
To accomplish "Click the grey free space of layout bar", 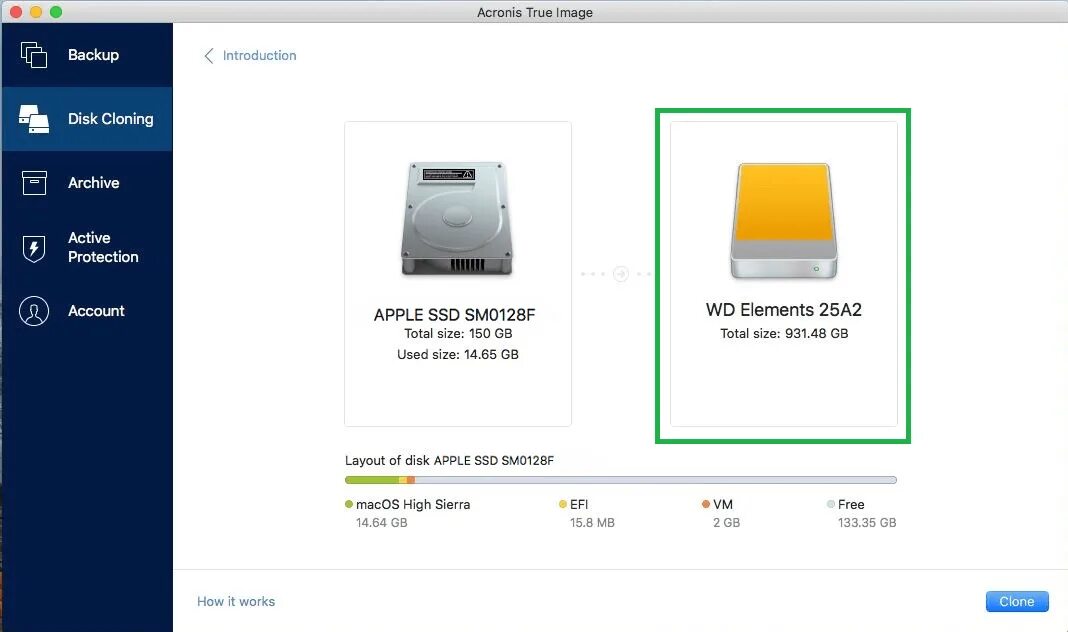I will click(x=655, y=480).
